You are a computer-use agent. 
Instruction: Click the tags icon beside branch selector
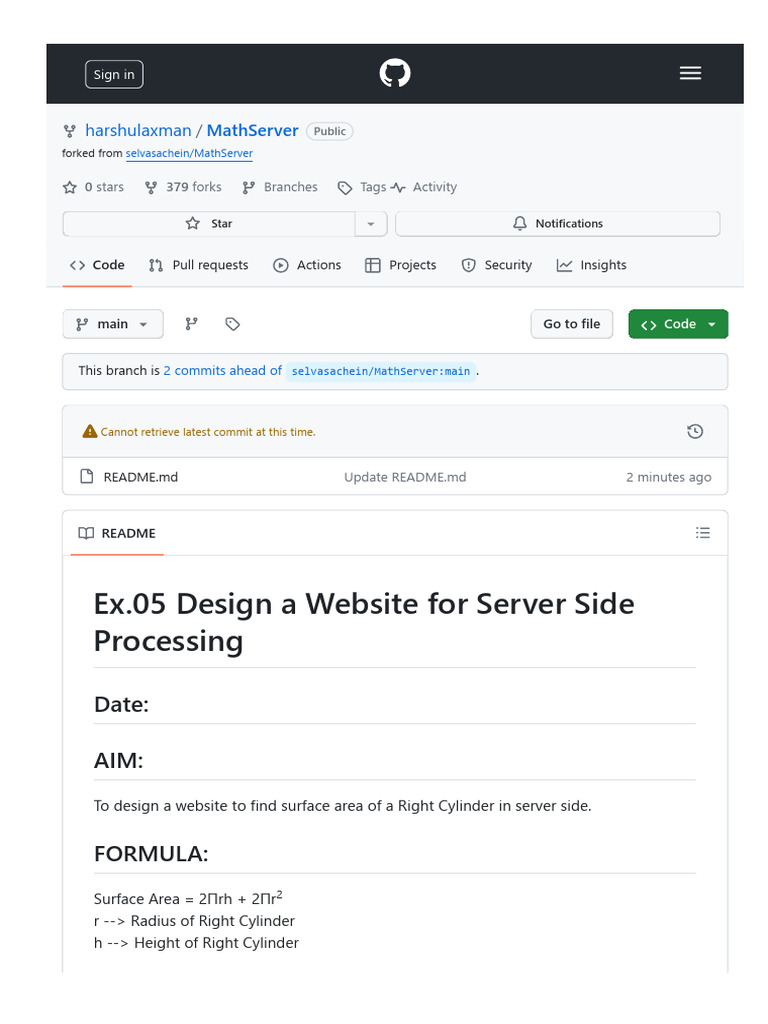(233, 324)
